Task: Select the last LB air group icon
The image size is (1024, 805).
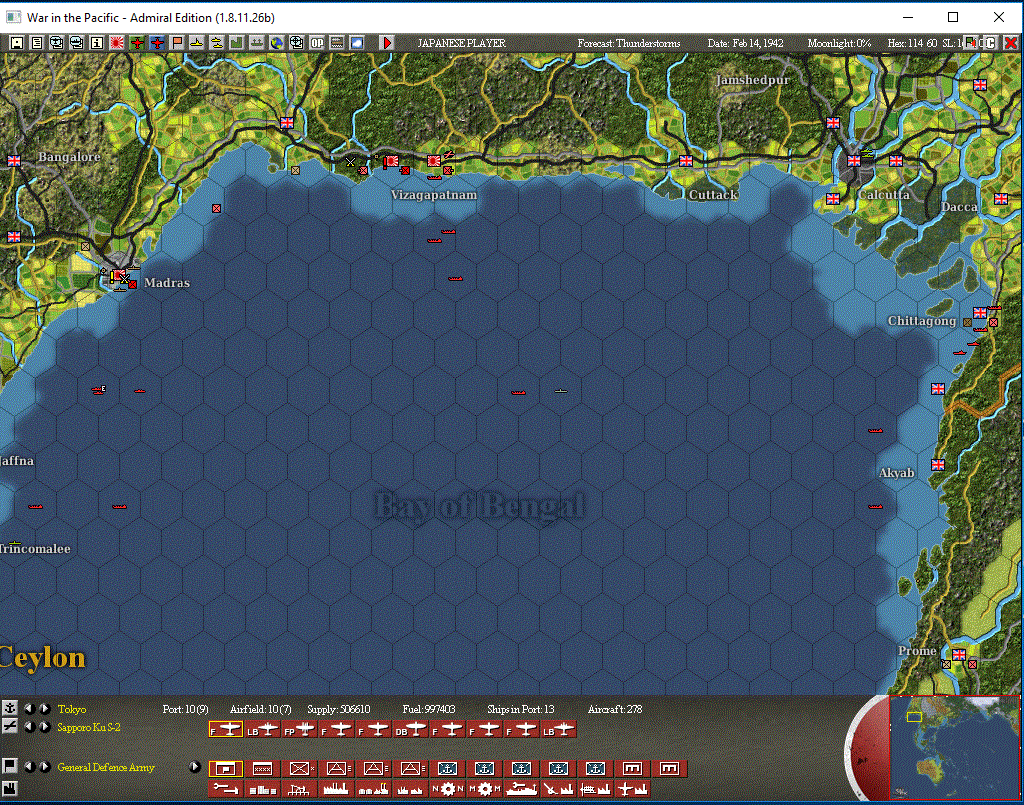Action: 559,730
